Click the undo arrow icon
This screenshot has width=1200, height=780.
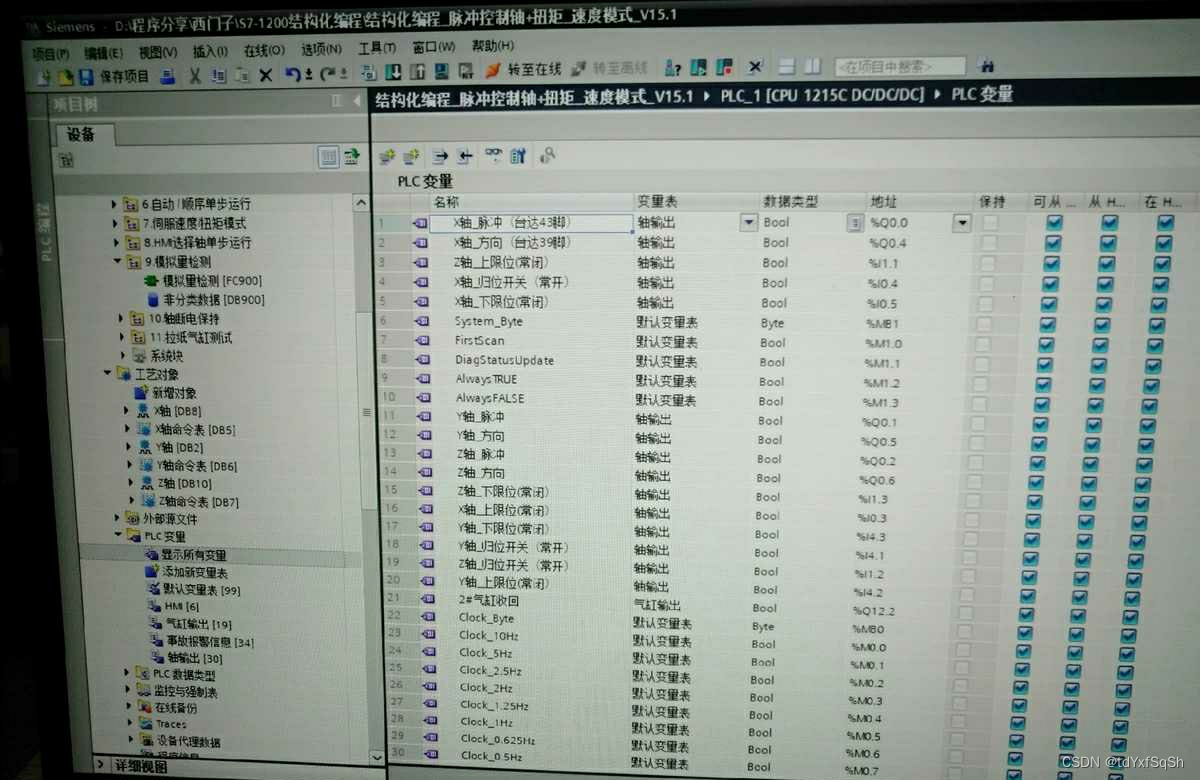(293, 74)
